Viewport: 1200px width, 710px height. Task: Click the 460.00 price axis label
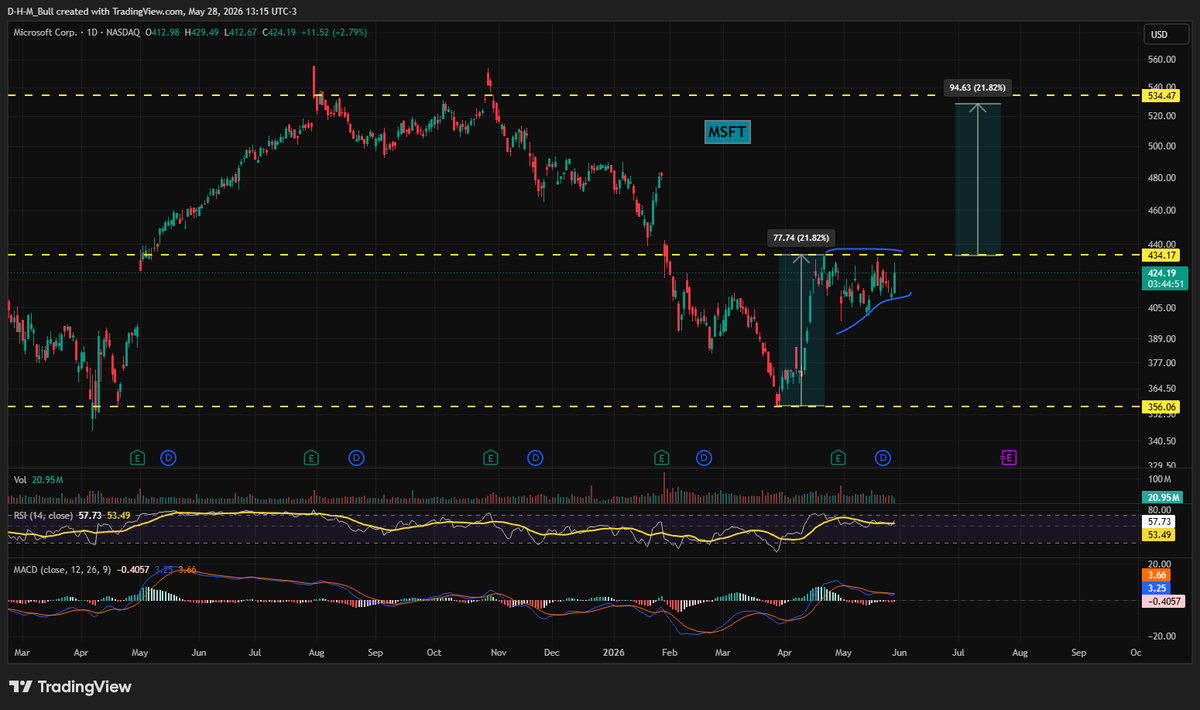click(x=1161, y=211)
